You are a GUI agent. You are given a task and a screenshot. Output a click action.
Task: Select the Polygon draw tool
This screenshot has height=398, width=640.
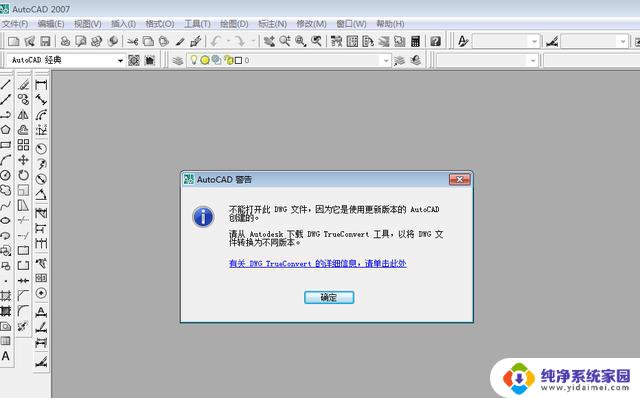click(6, 130)
